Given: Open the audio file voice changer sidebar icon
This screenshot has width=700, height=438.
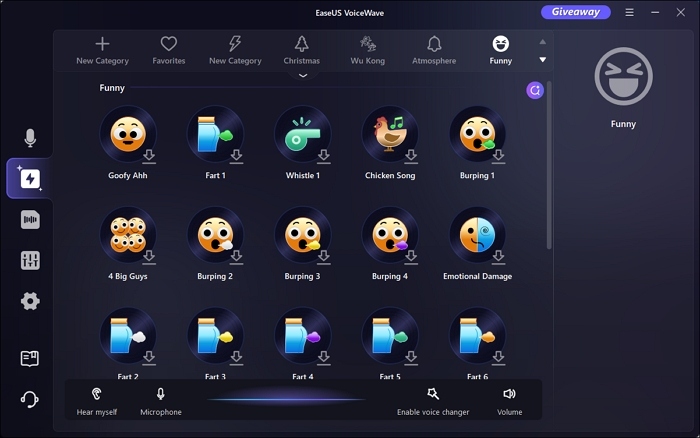Looking at the screenshot, I should [30, 220].
